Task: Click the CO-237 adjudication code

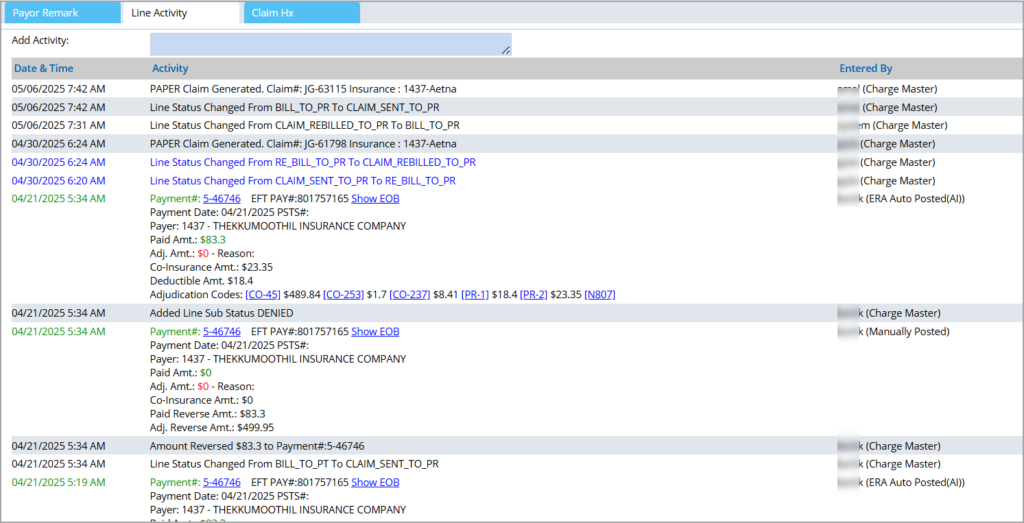Action: tap(409, 295)
